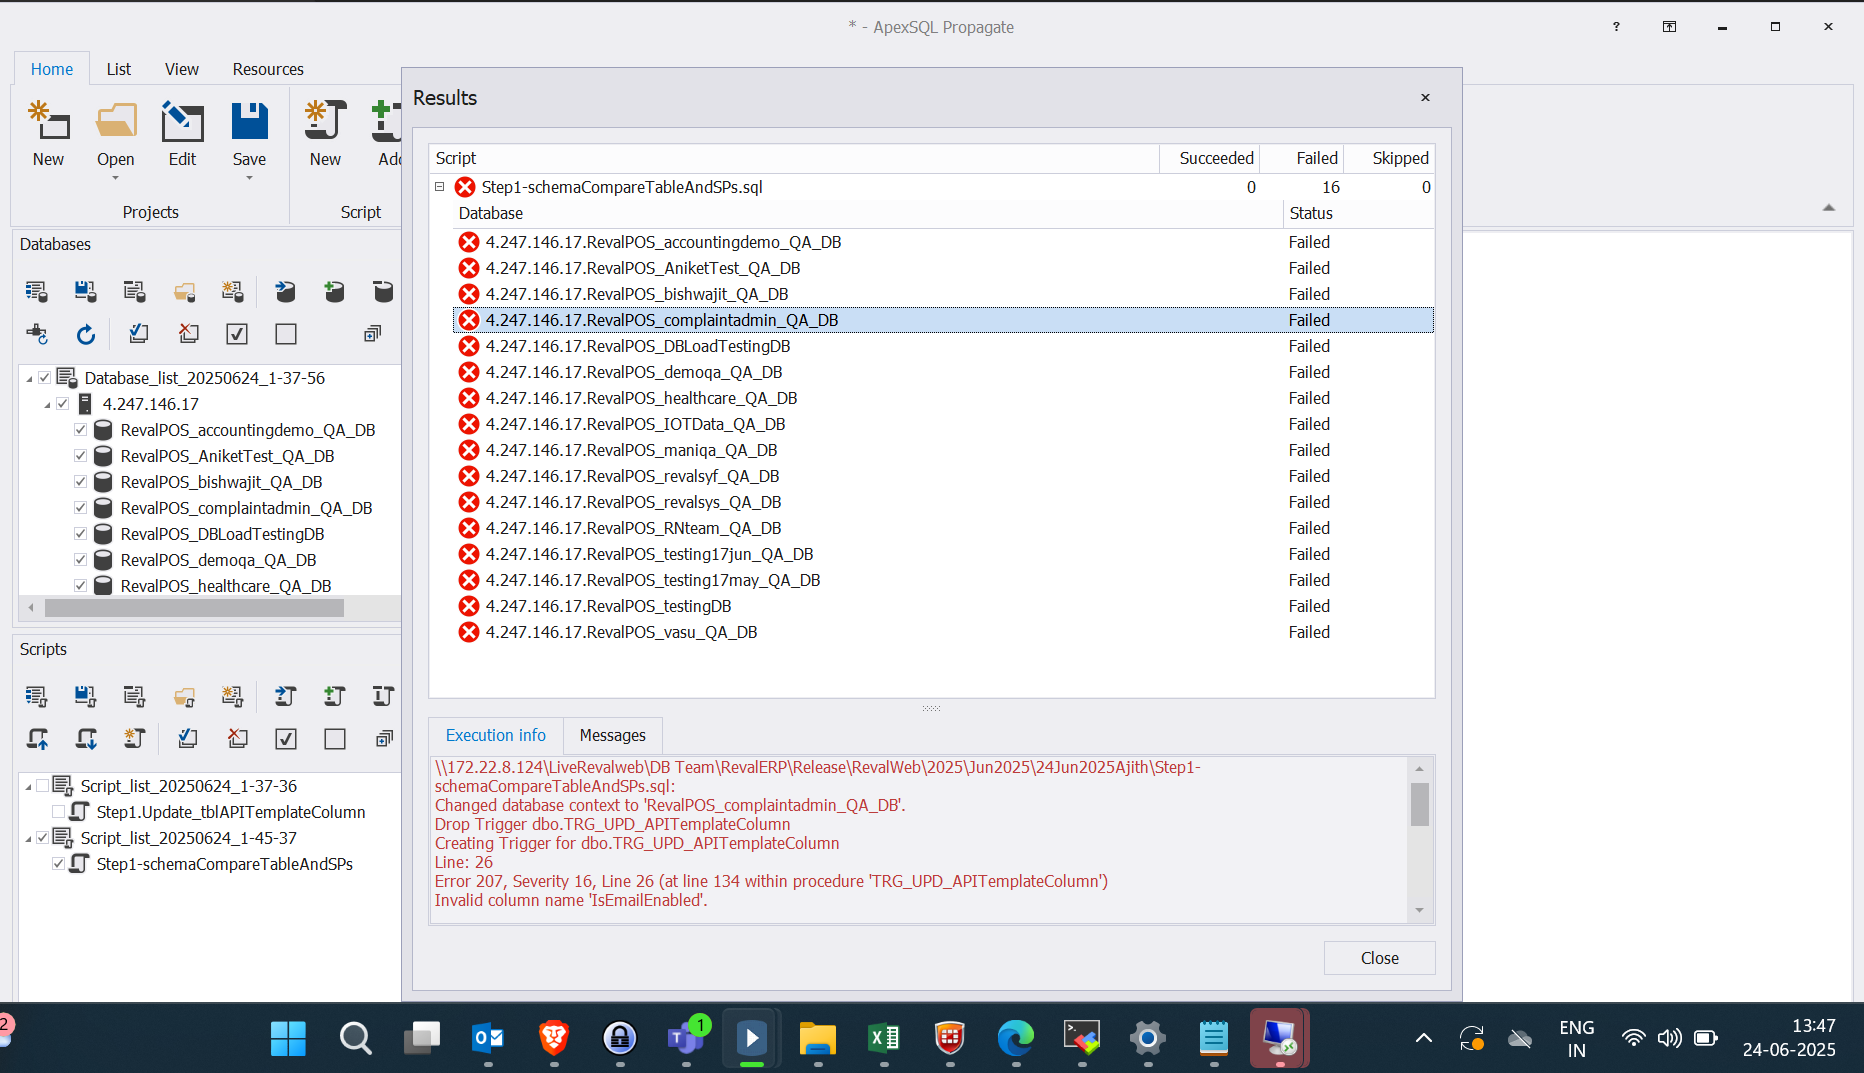Open the View ribbon tab

181,69
